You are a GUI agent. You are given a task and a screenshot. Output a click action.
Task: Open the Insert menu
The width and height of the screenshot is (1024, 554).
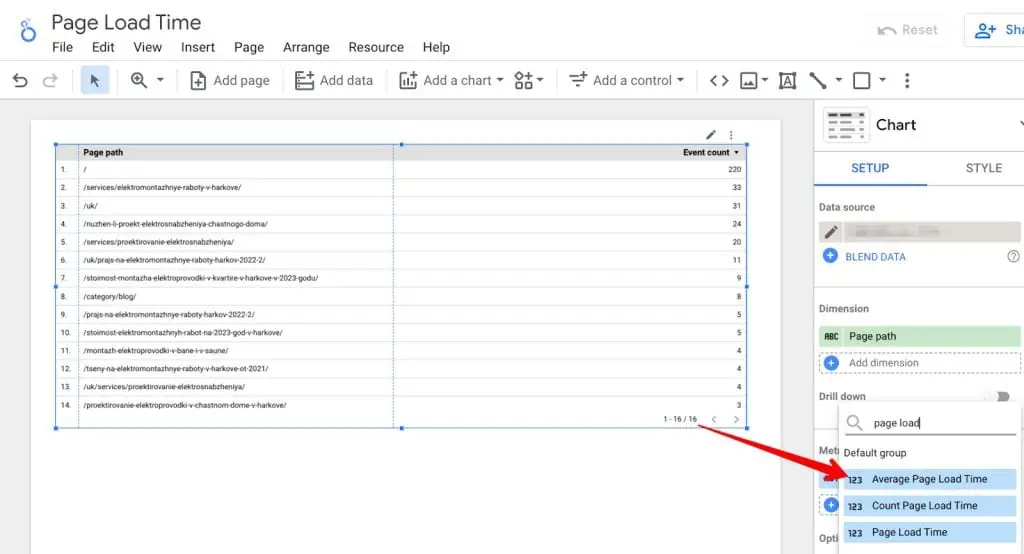[198, 47]
